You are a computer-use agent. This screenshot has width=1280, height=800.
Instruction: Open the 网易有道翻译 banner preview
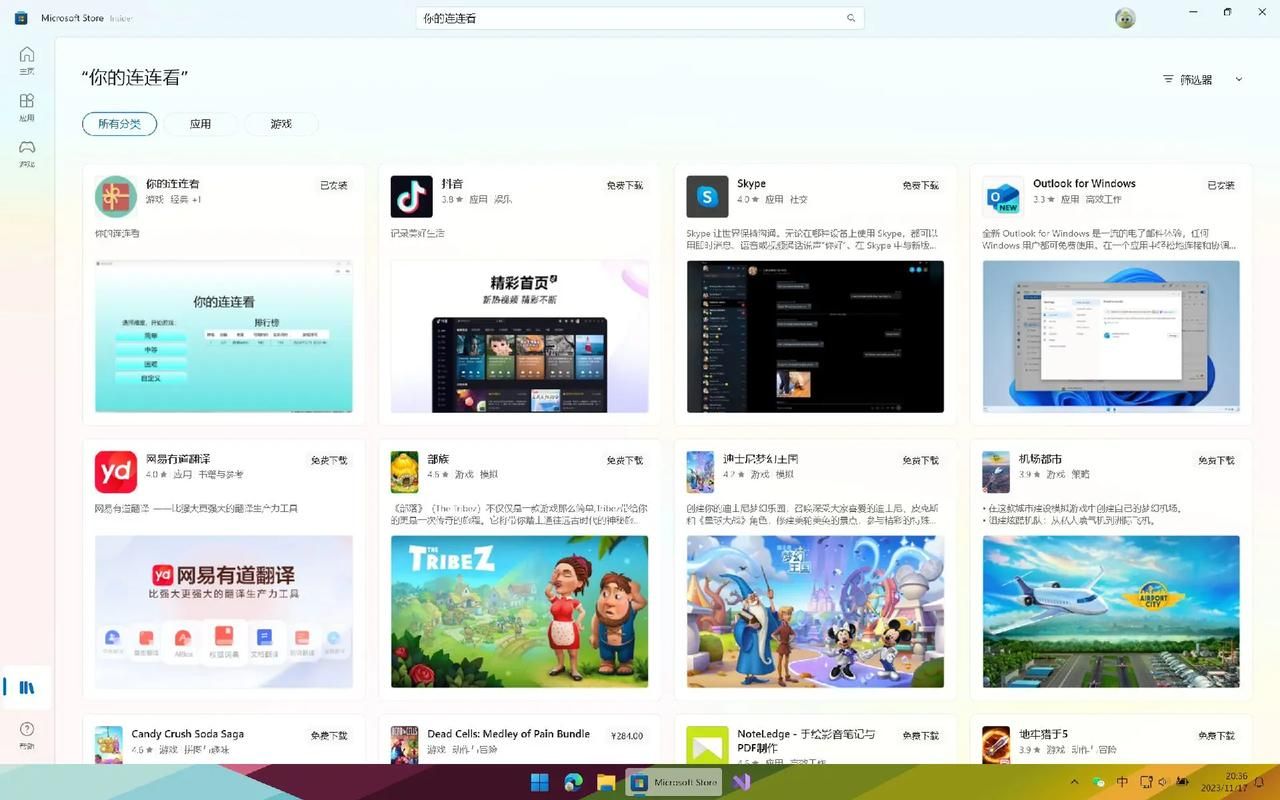pyautogui.click(x=224, y=612)
